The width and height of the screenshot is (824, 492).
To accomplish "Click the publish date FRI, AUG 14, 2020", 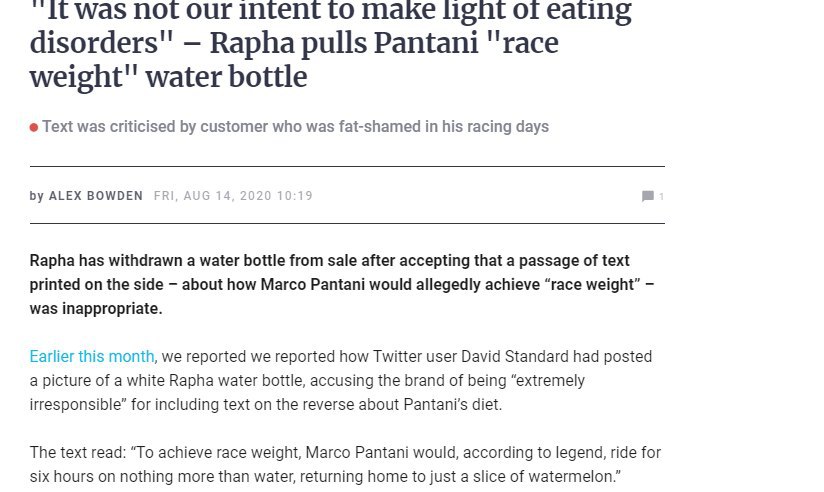I will [213, 196].
